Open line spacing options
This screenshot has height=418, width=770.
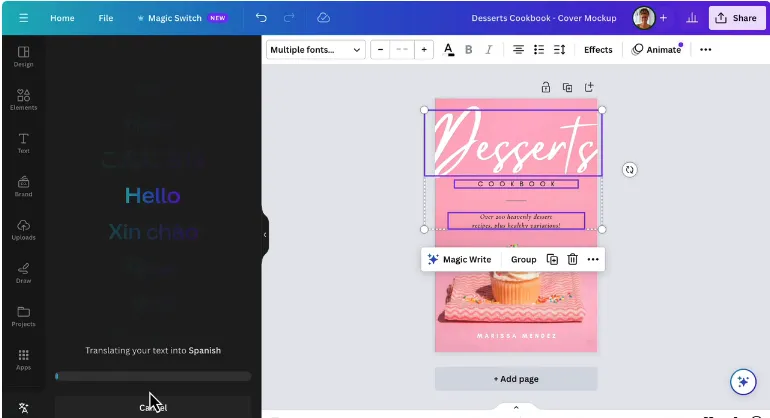click(x=559, y=50)
